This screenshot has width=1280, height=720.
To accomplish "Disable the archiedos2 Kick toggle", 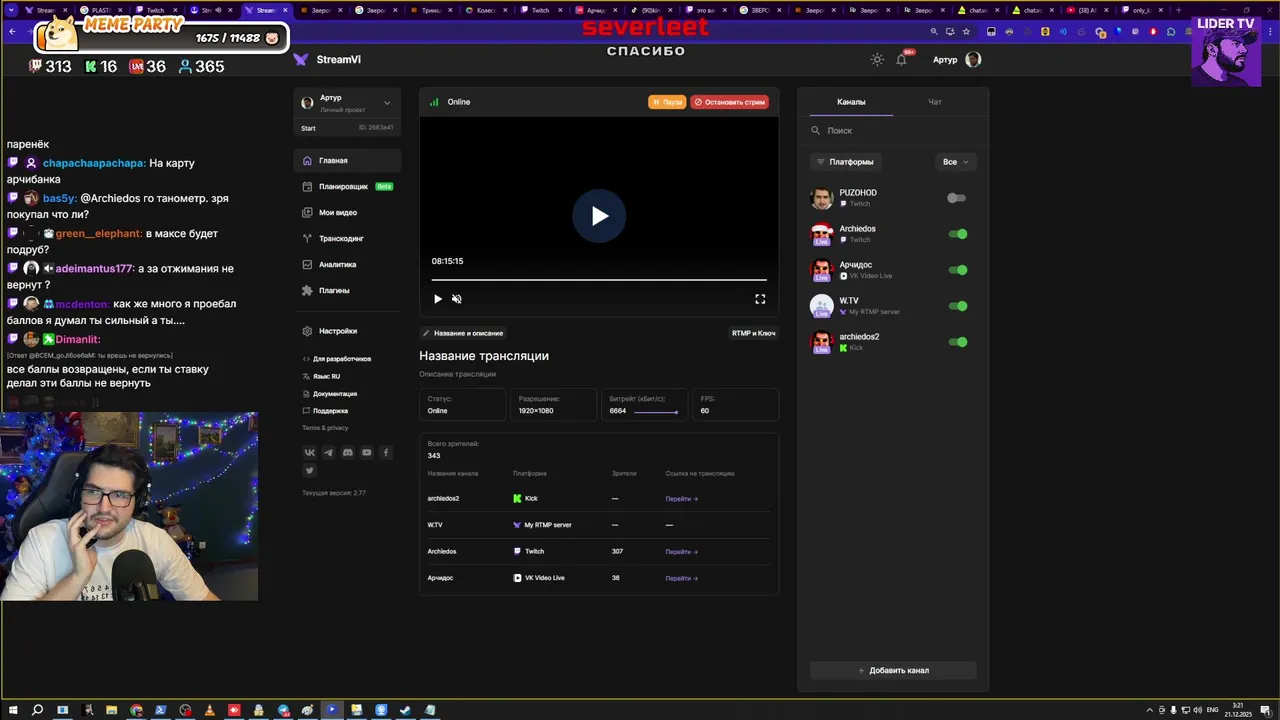I will [957, 342].
